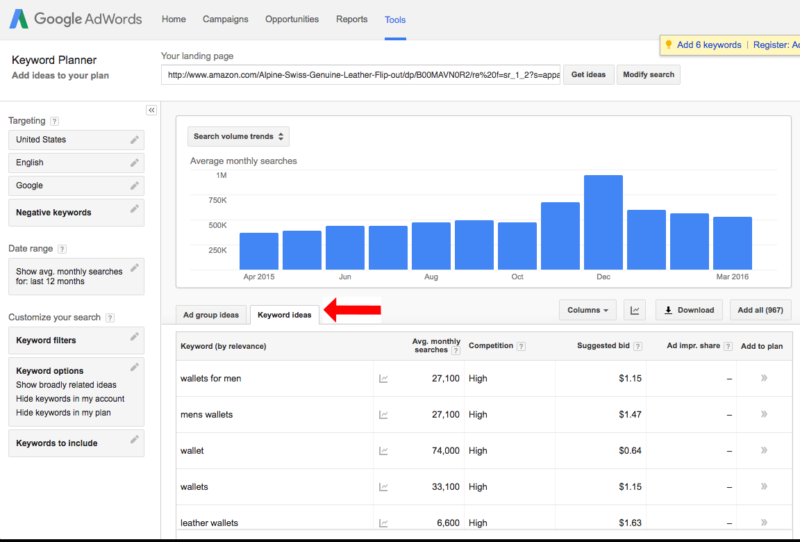The image size is (800, 542).
Task: Click the $1.47 suggested bid
Action: (x=630, y=415)
